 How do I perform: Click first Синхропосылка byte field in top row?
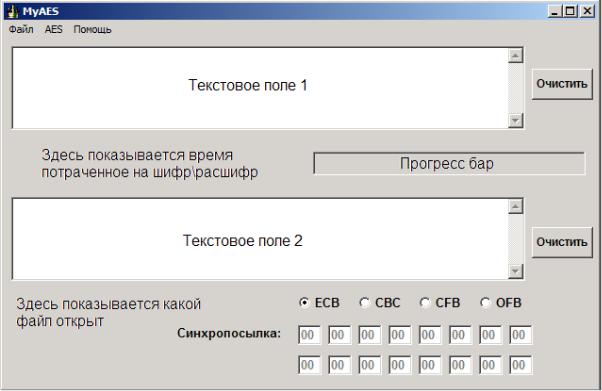[x=309, y=335]
